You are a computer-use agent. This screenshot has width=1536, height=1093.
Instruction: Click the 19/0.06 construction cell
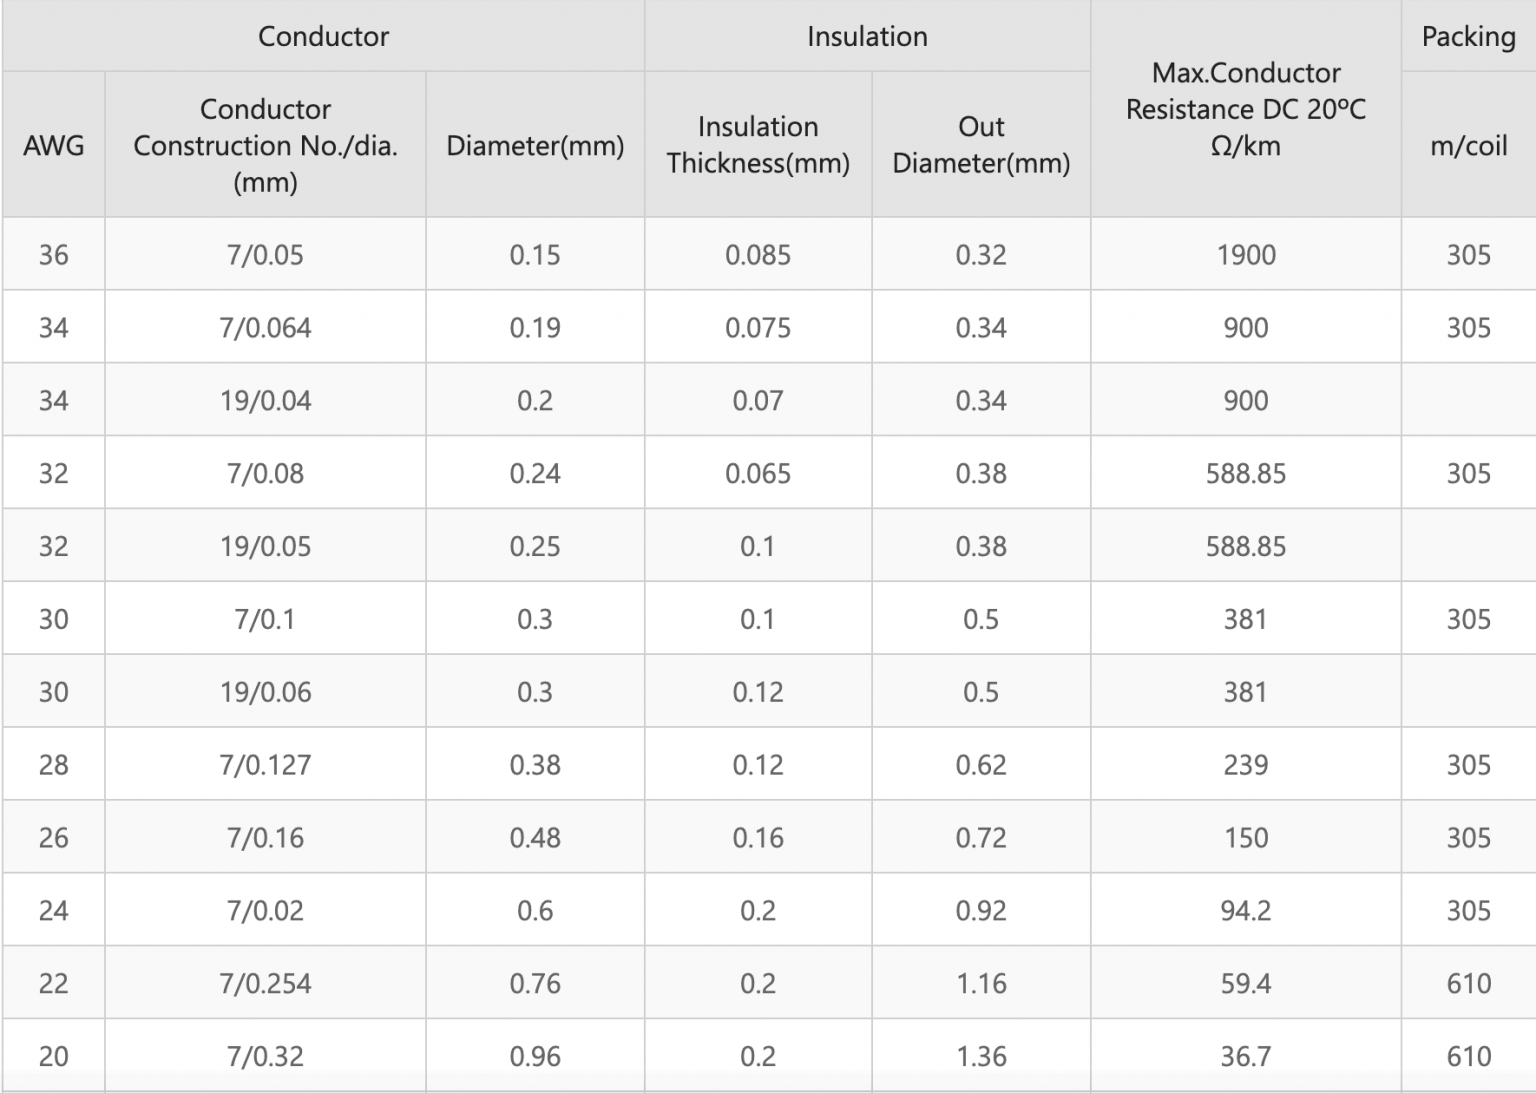point(265,692)
